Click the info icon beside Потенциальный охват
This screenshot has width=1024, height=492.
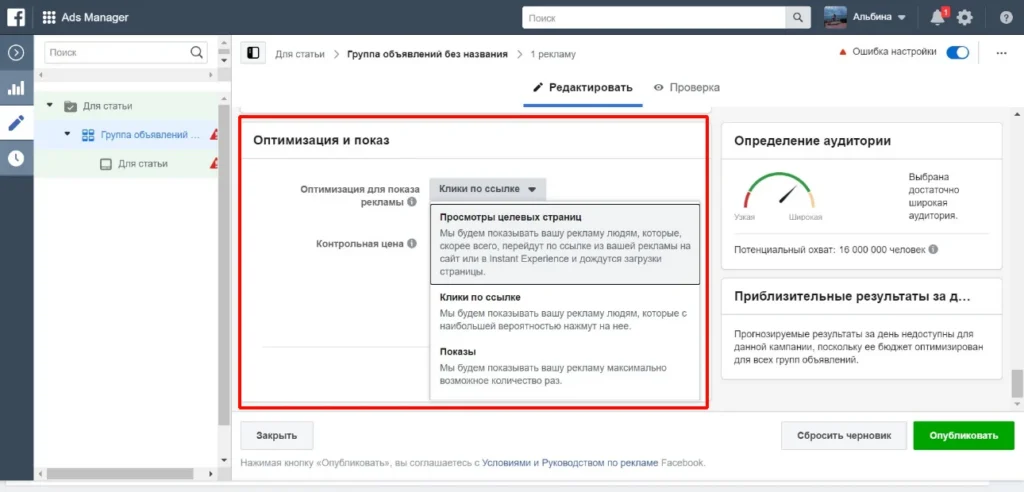click(x=933, y=250)
